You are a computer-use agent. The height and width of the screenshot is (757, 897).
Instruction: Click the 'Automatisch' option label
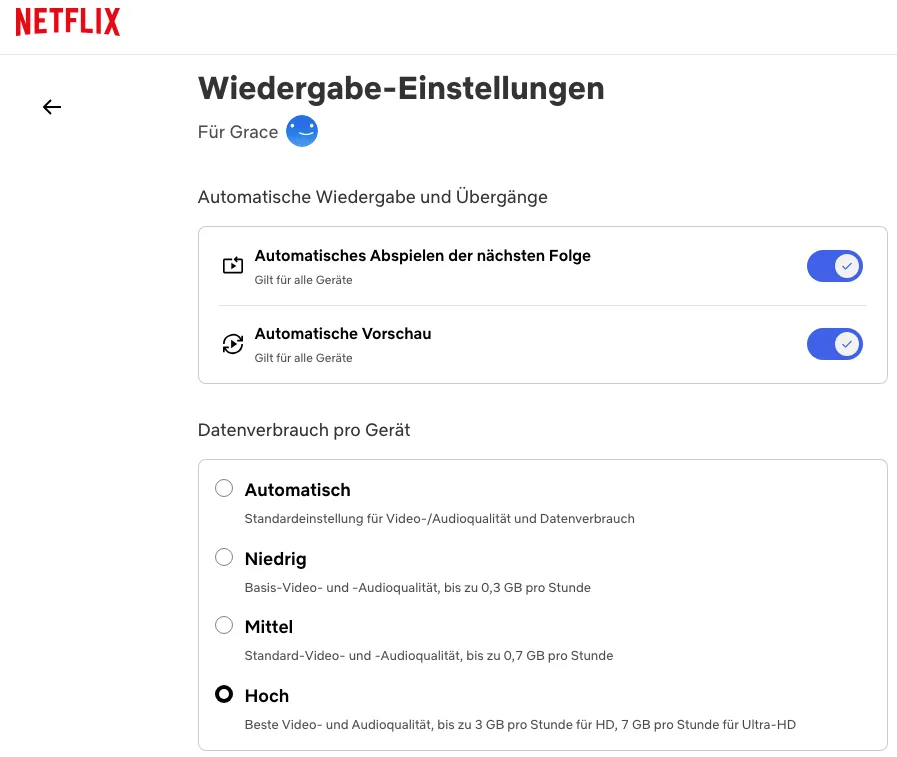[x=297, y=490]
